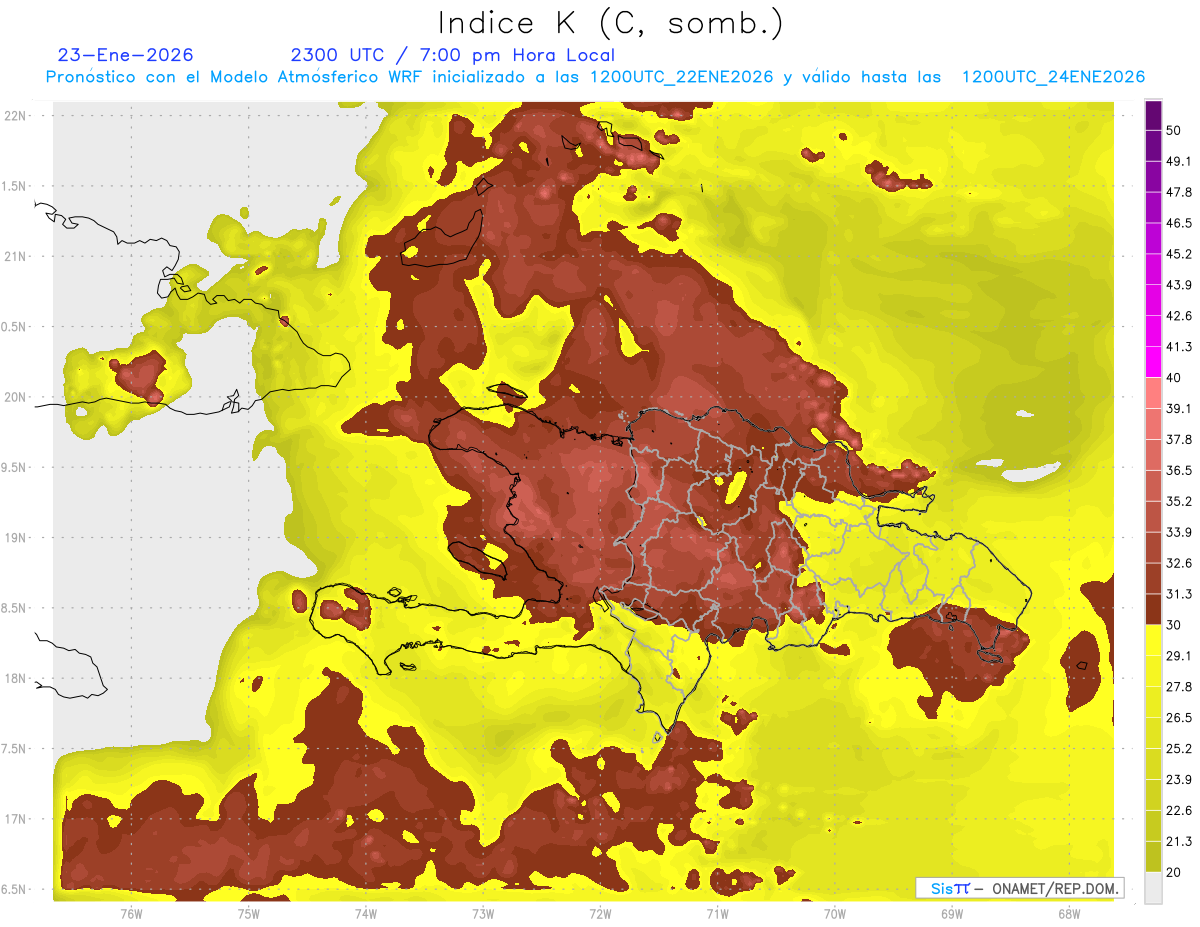The image size is (1200, 927).
Task: Click the colorbar label "49.1"
Action: click(1179, 161)
